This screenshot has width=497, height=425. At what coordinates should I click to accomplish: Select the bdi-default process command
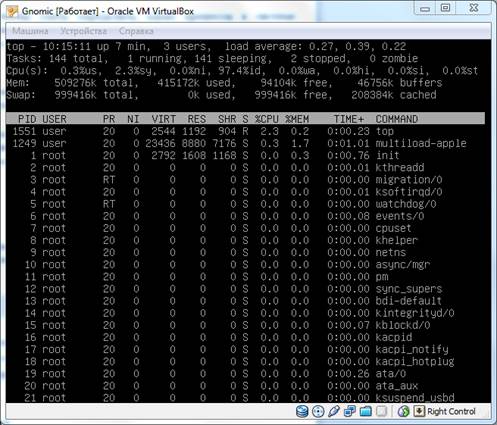coord(409,301)
